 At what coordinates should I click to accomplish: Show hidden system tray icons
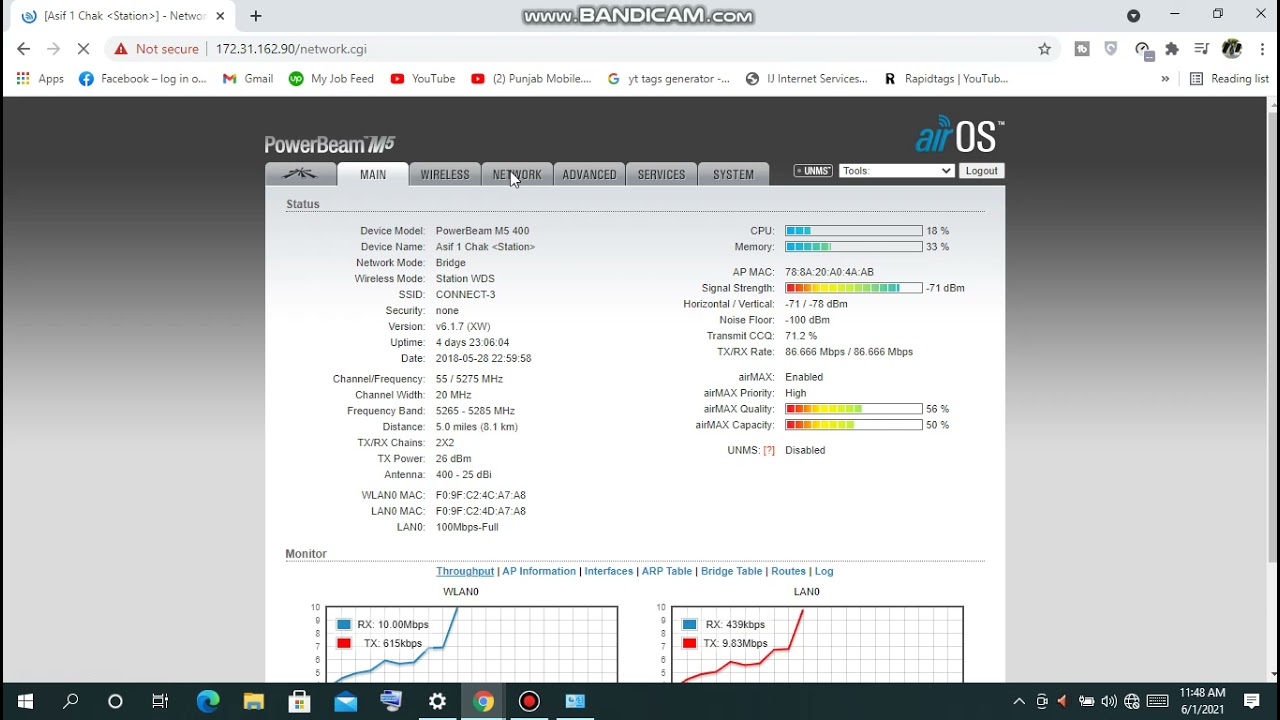(x=1019, y=701)
